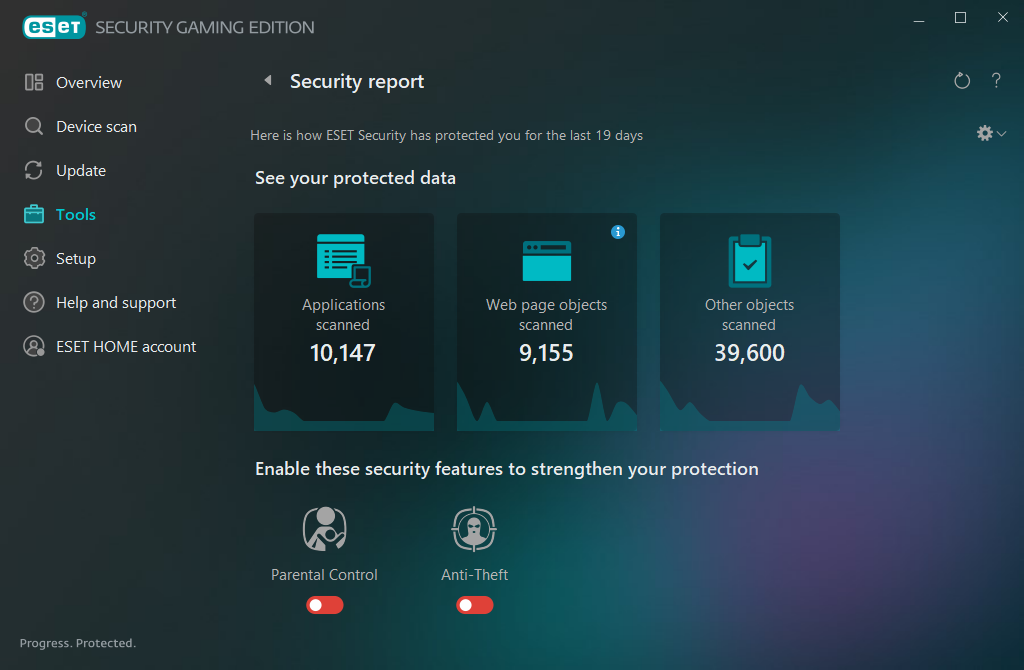
Task: Open the Update page
Action: click(x=81, y=170)
